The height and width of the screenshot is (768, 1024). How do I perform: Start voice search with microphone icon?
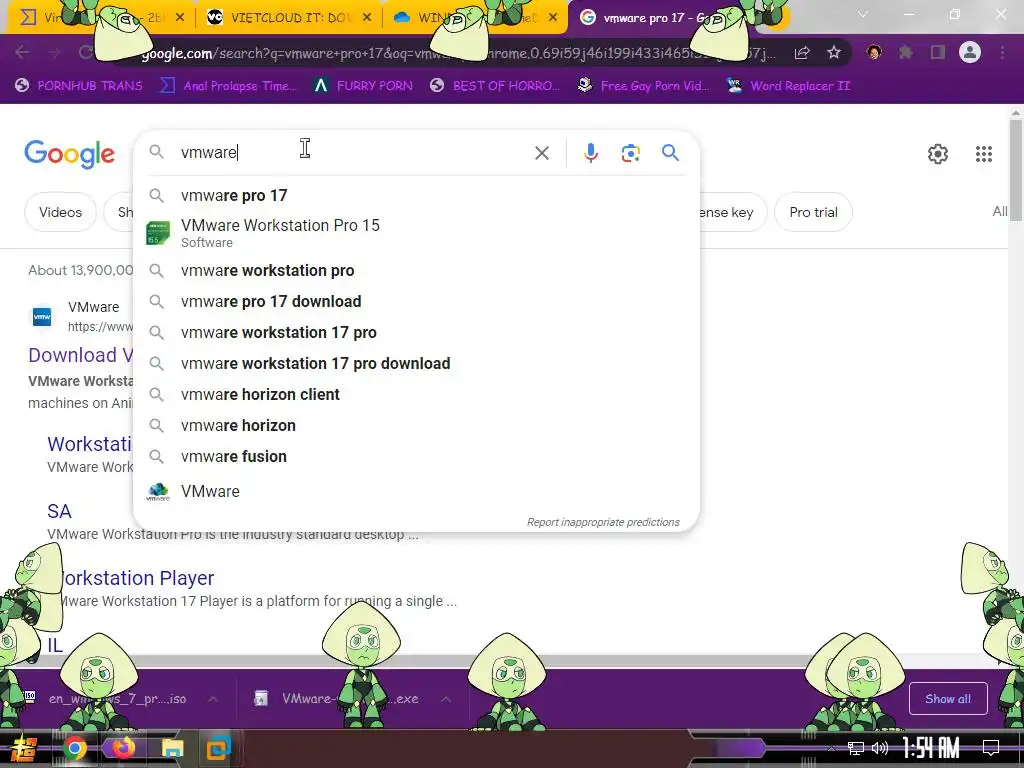590,153
